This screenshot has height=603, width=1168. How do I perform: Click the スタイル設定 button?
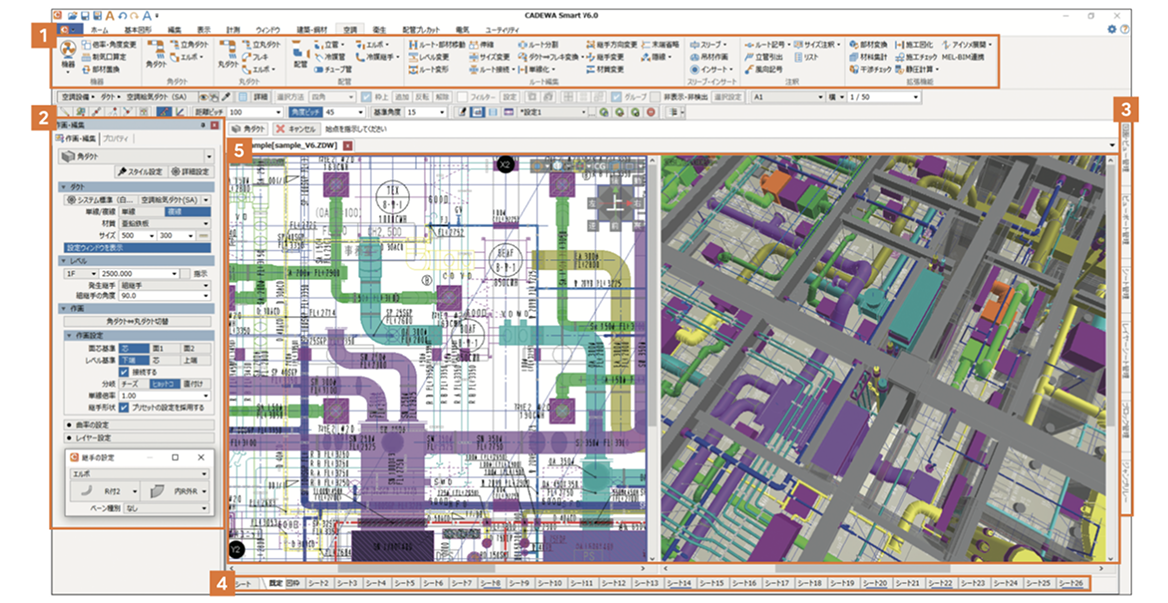click(139, 172)
